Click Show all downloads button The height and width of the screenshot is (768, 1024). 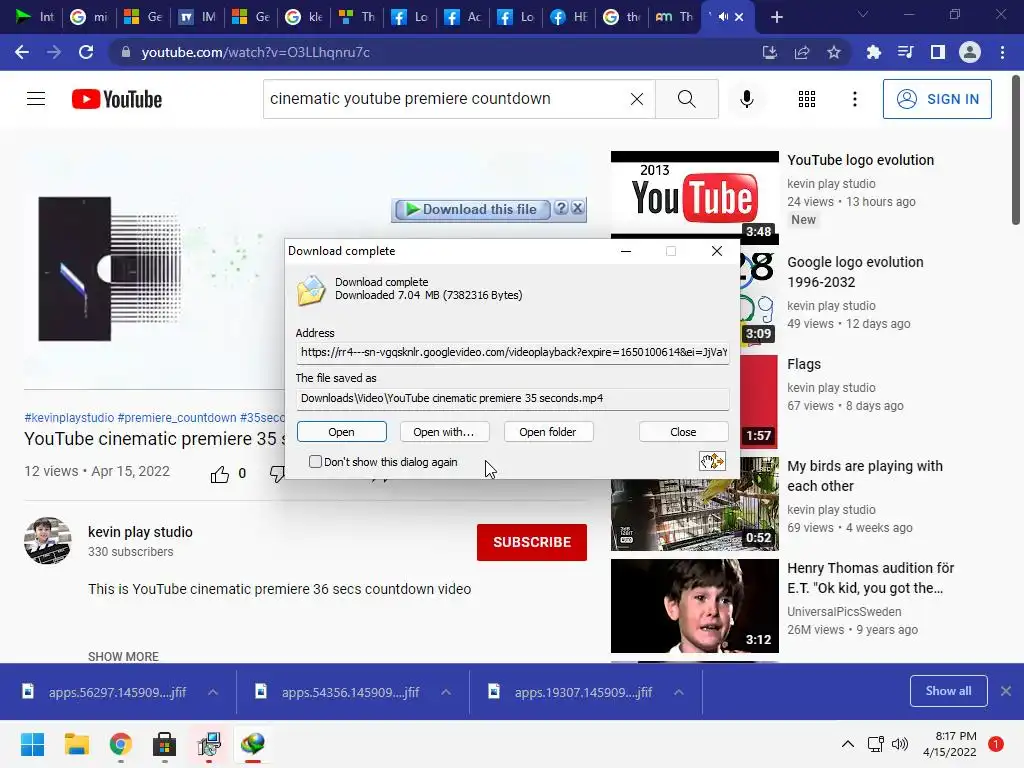pos(948,691)
